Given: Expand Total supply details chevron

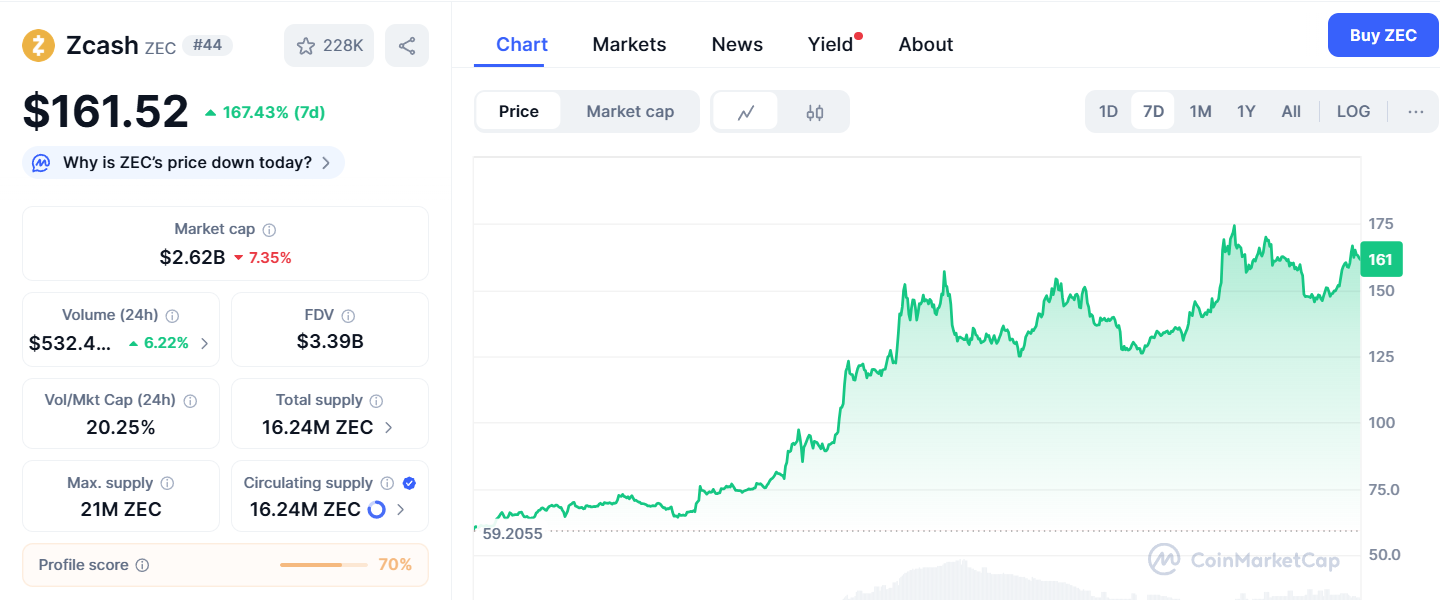Looking at the screenshot, I should click(x=389, y=428).
